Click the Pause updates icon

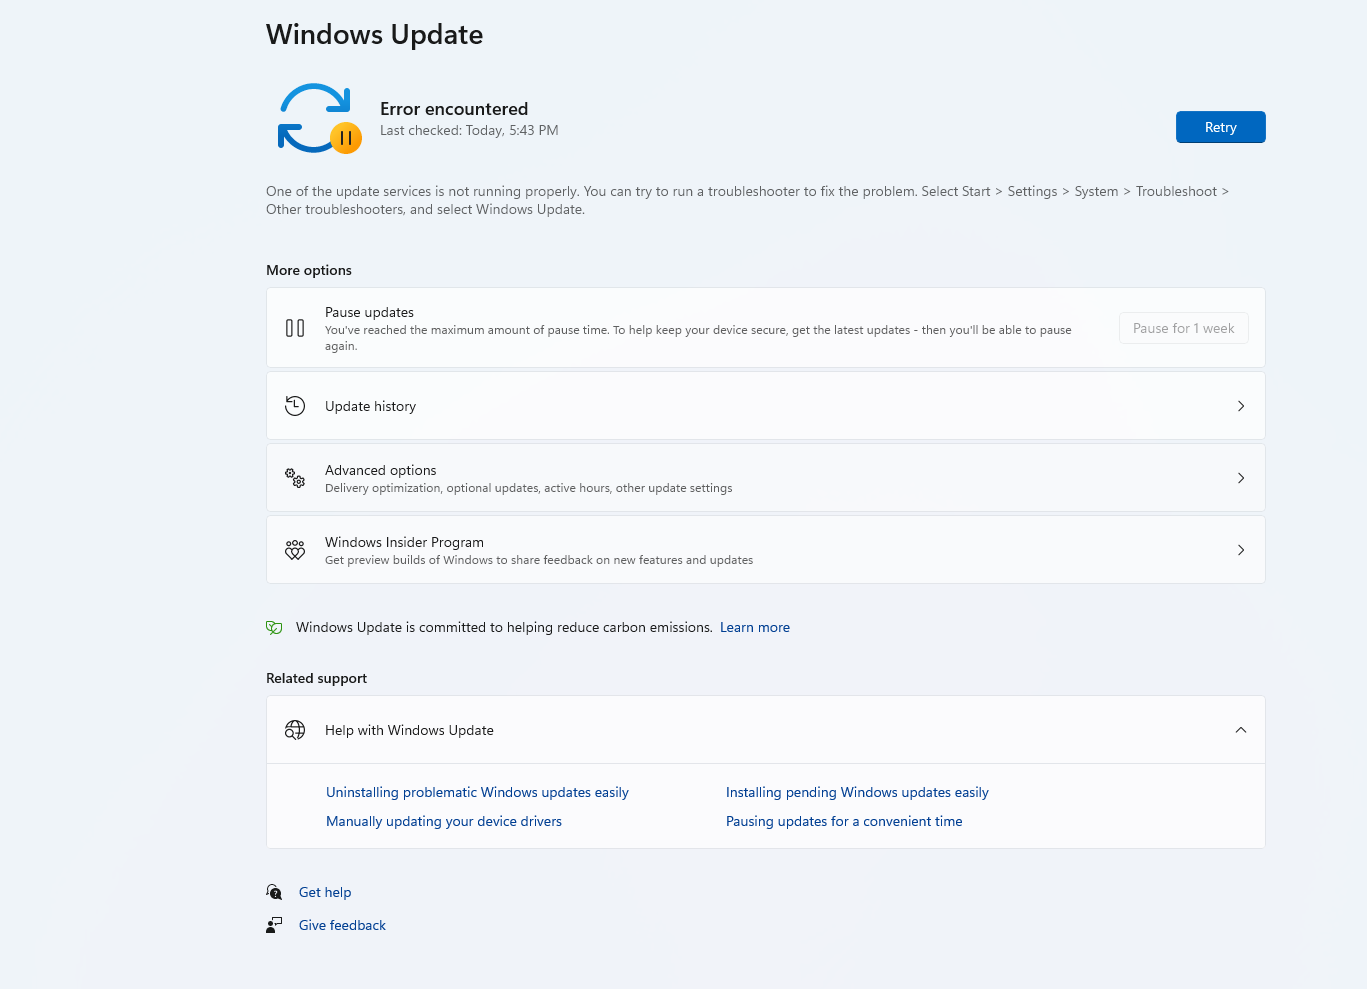pos(295,327)
